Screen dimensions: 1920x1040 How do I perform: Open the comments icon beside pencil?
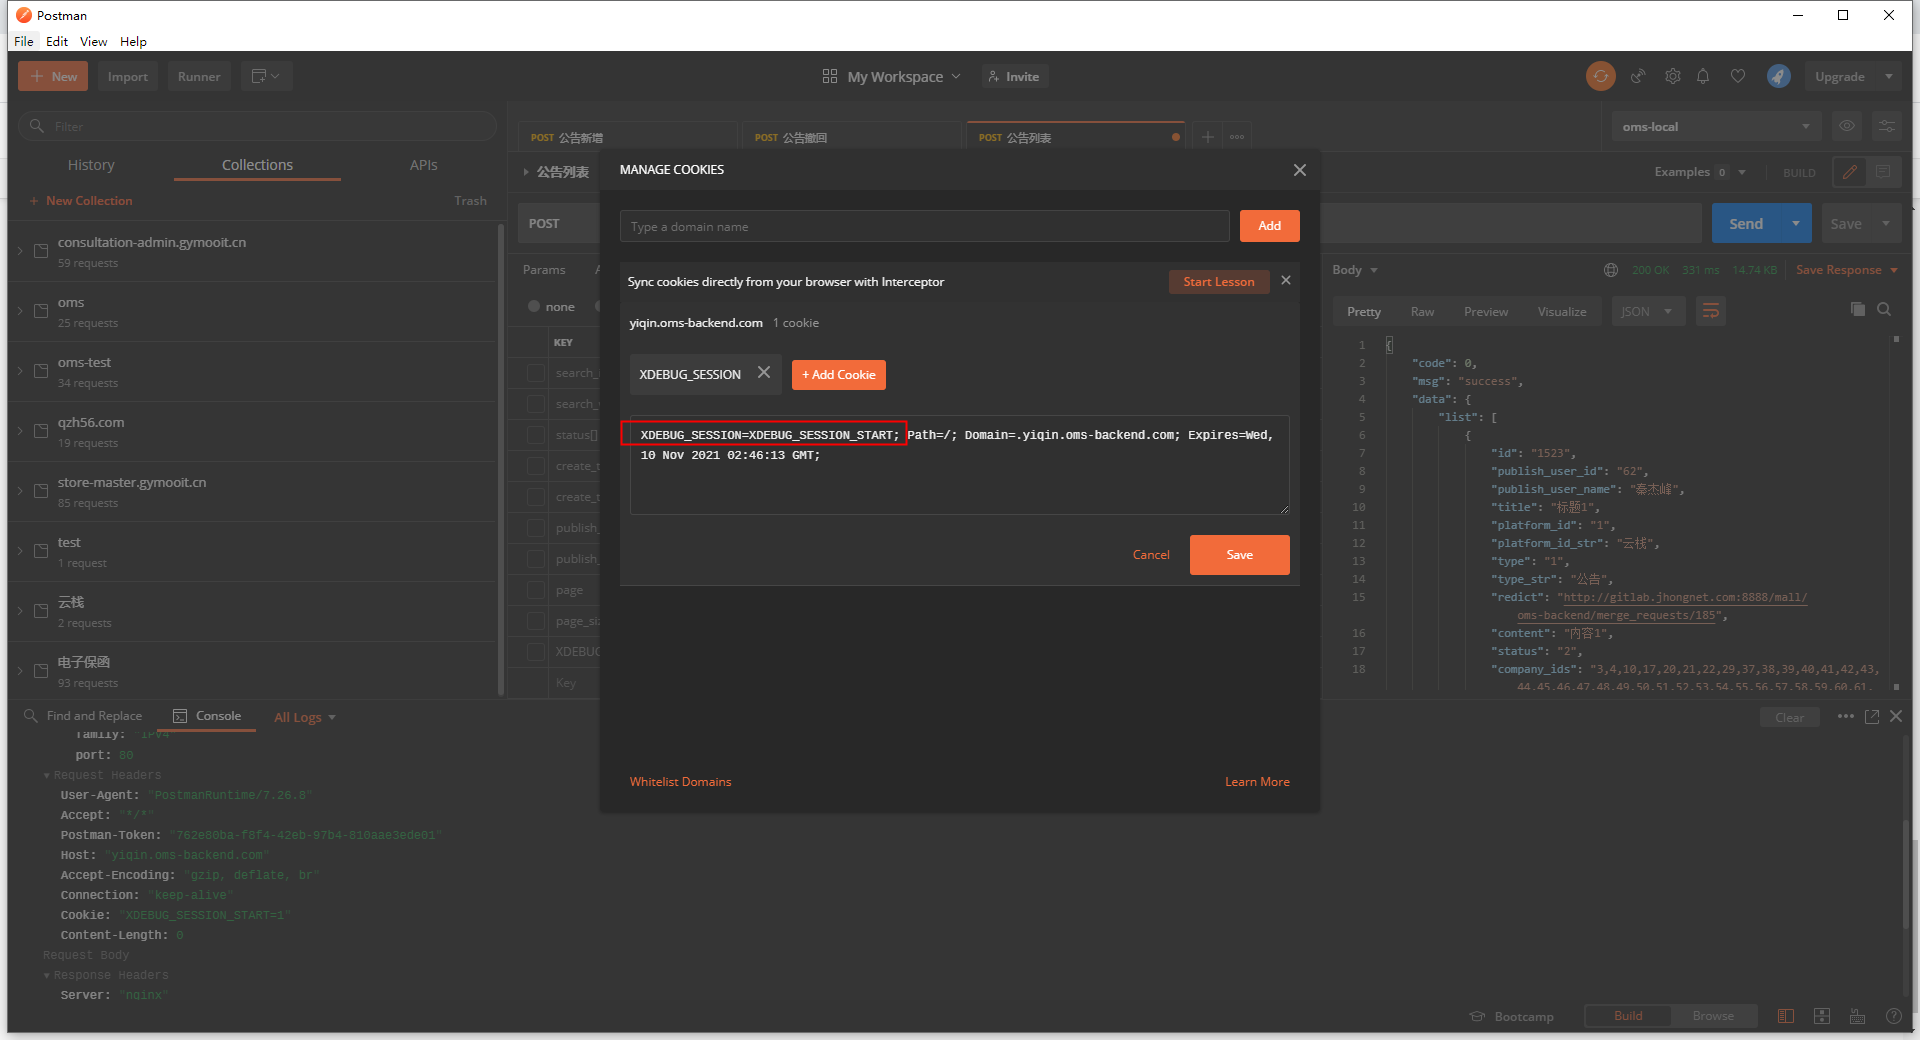(x=1883, y=172)
